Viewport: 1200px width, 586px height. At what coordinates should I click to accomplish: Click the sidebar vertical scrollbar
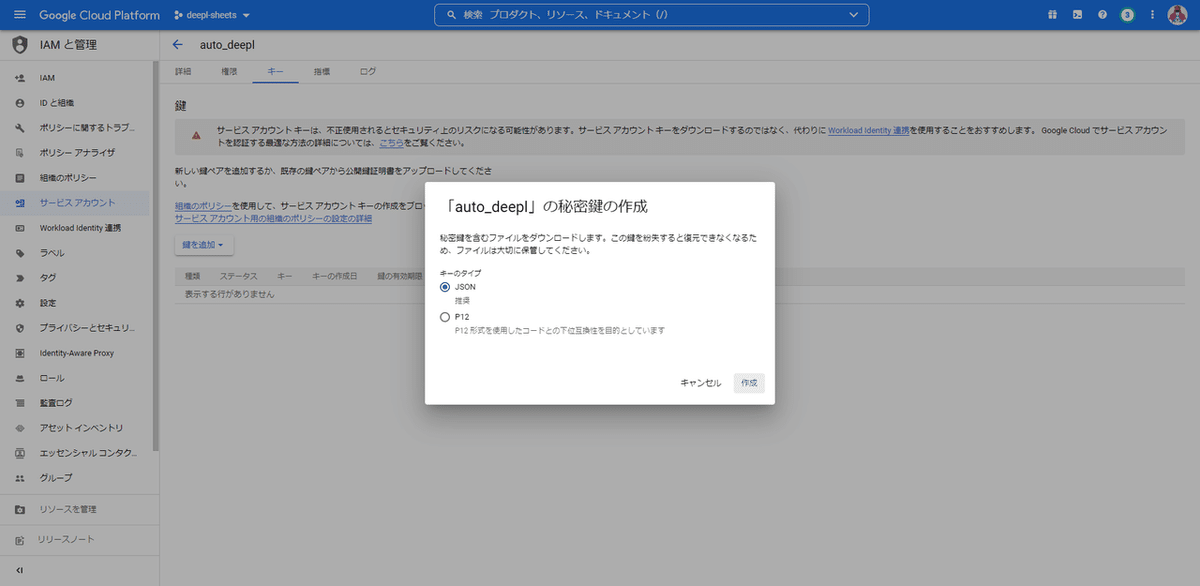(155, 255)
